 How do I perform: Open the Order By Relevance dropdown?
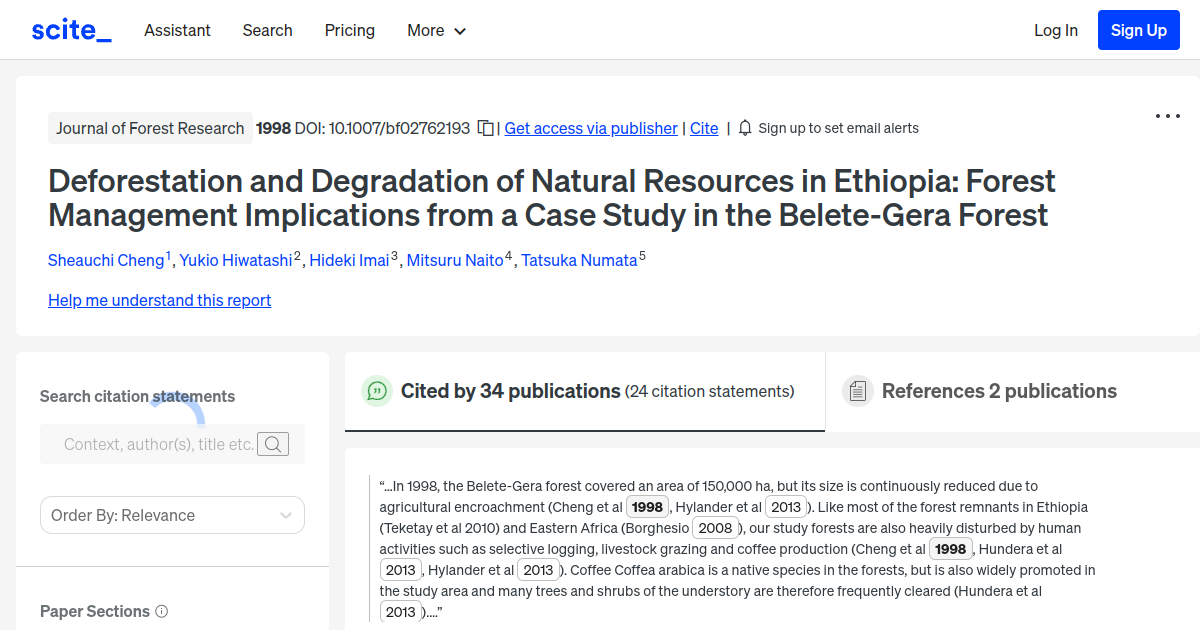172,514
